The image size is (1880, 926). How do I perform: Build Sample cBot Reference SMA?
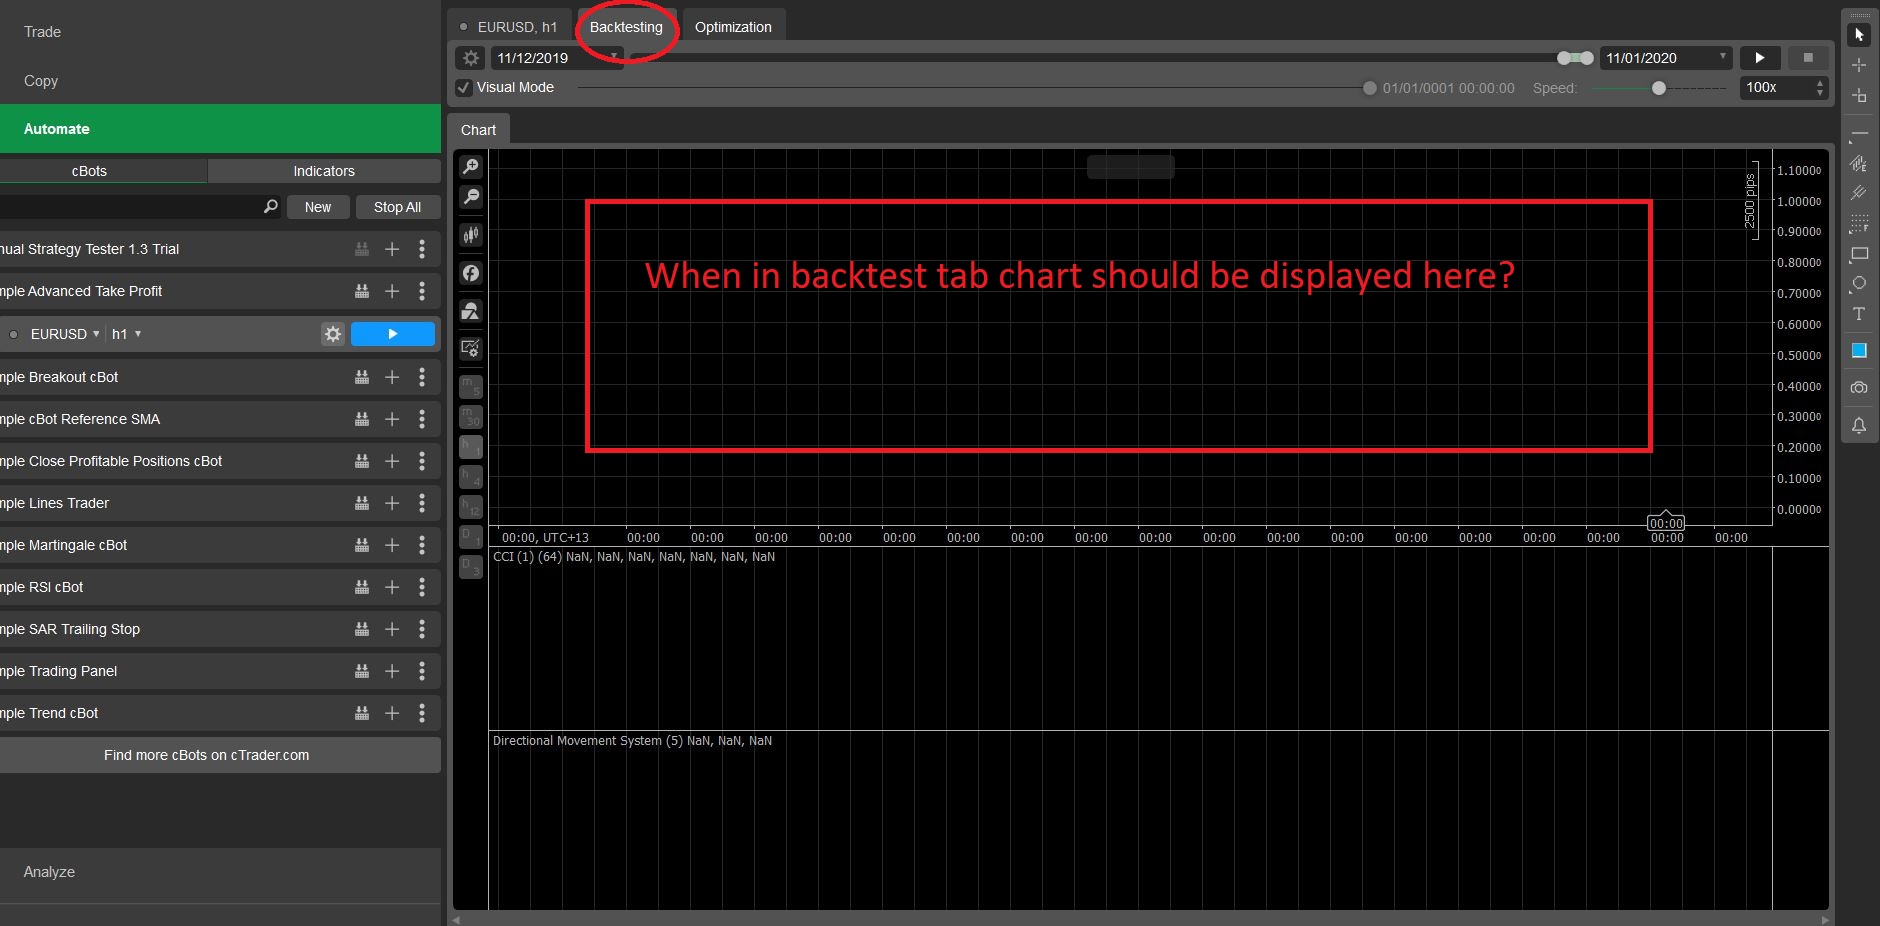[x=362, y=419]
